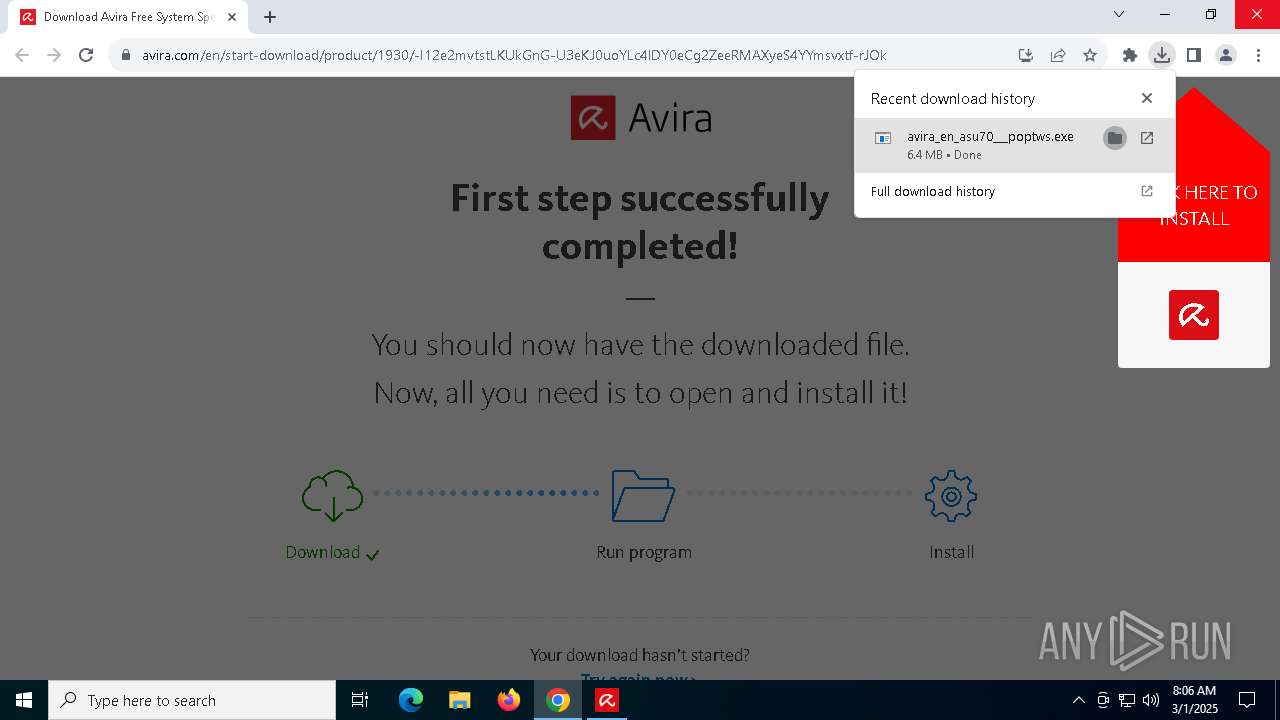The width and height of the screenshot is (1280, 720).
Task: Open Avira app from taskbar
Action: (607, 700)
